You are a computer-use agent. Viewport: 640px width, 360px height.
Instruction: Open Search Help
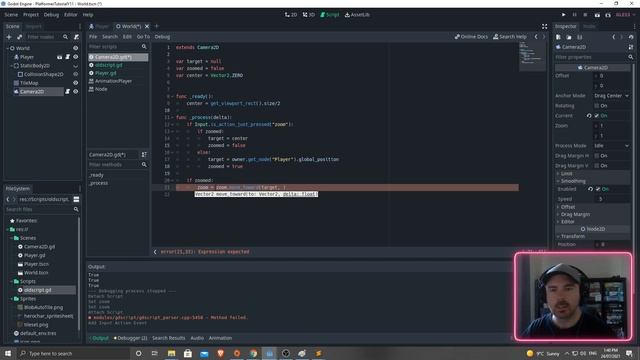point(510,36)
